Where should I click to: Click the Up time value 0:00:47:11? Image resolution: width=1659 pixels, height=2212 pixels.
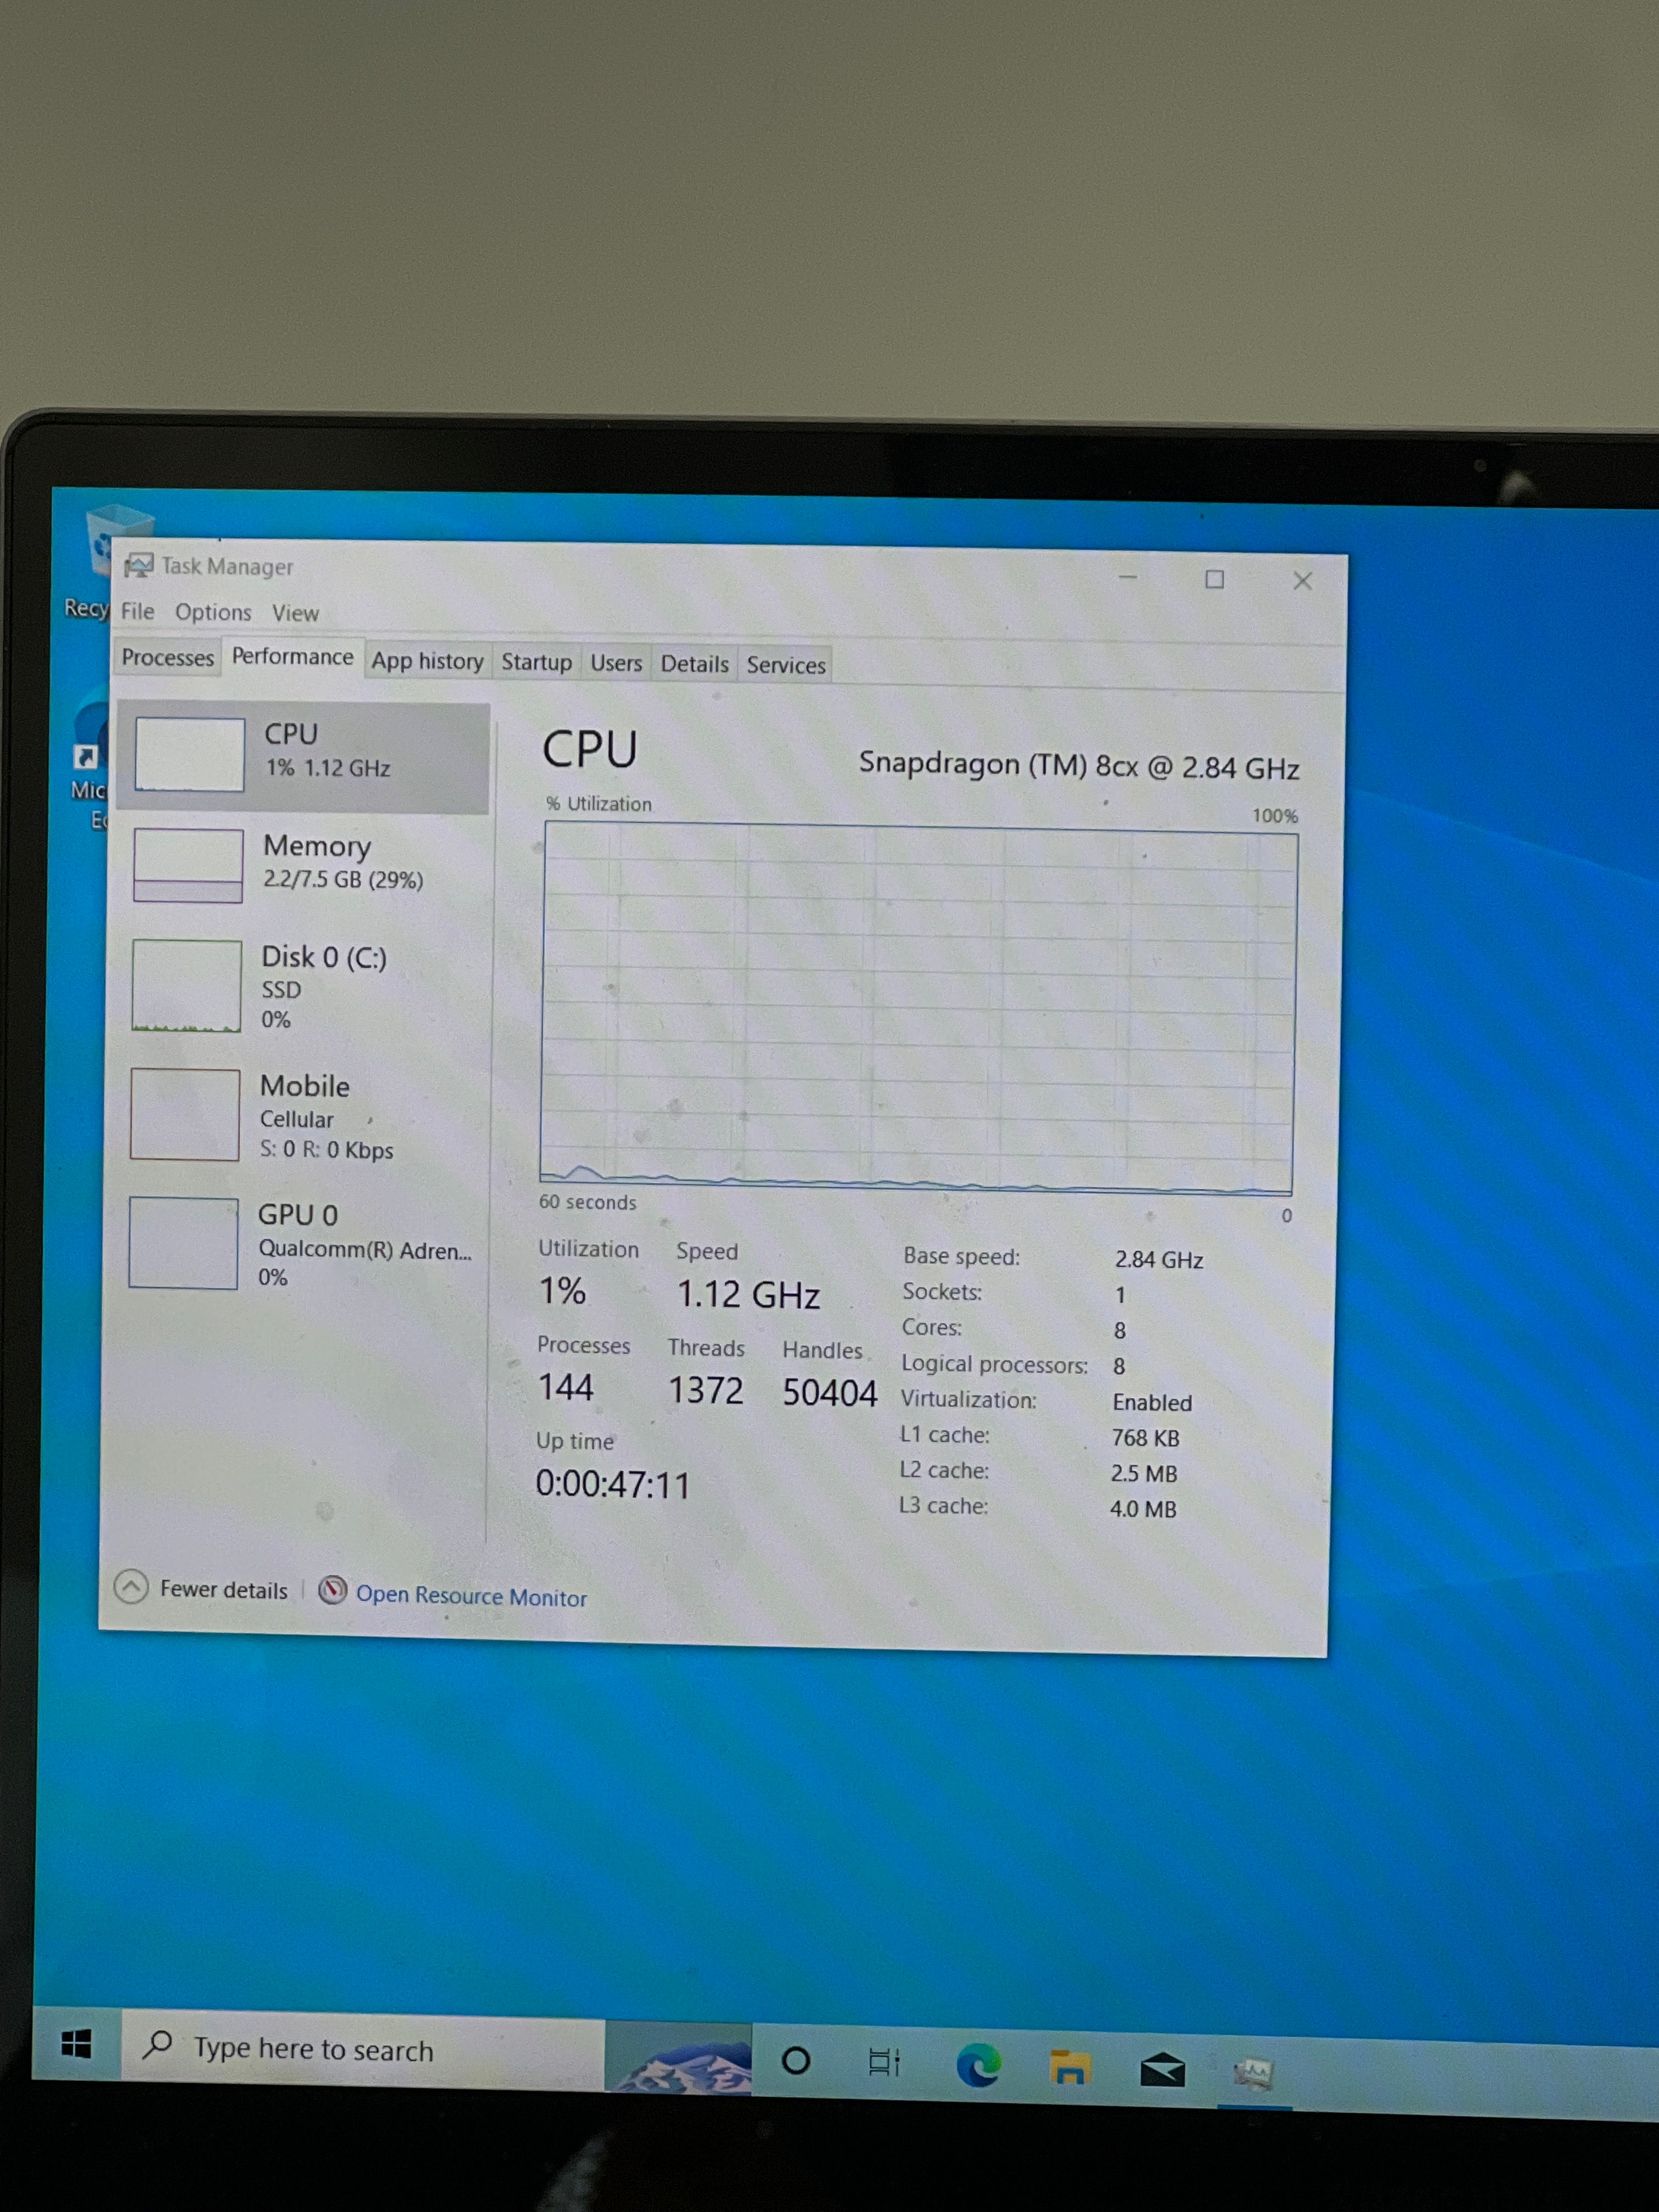click(x=612, y=1485)
